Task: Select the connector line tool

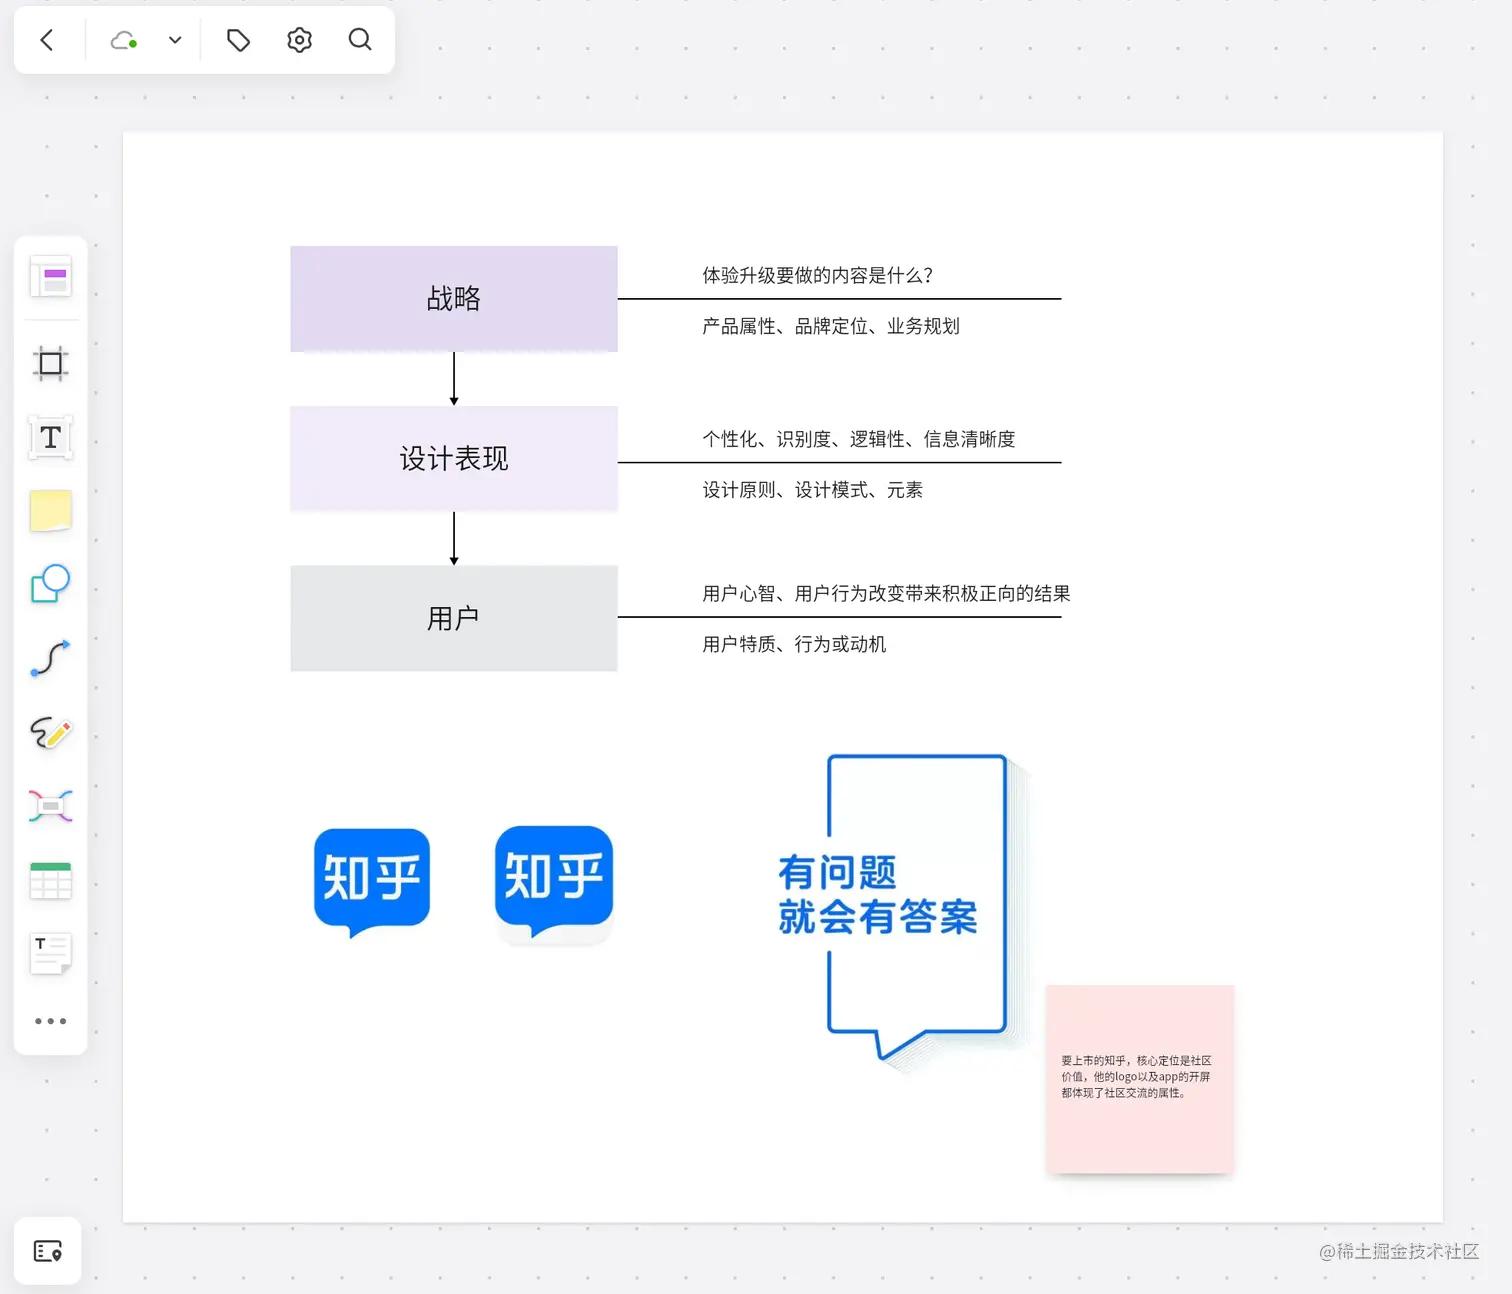Action: [x=51, y=659]
